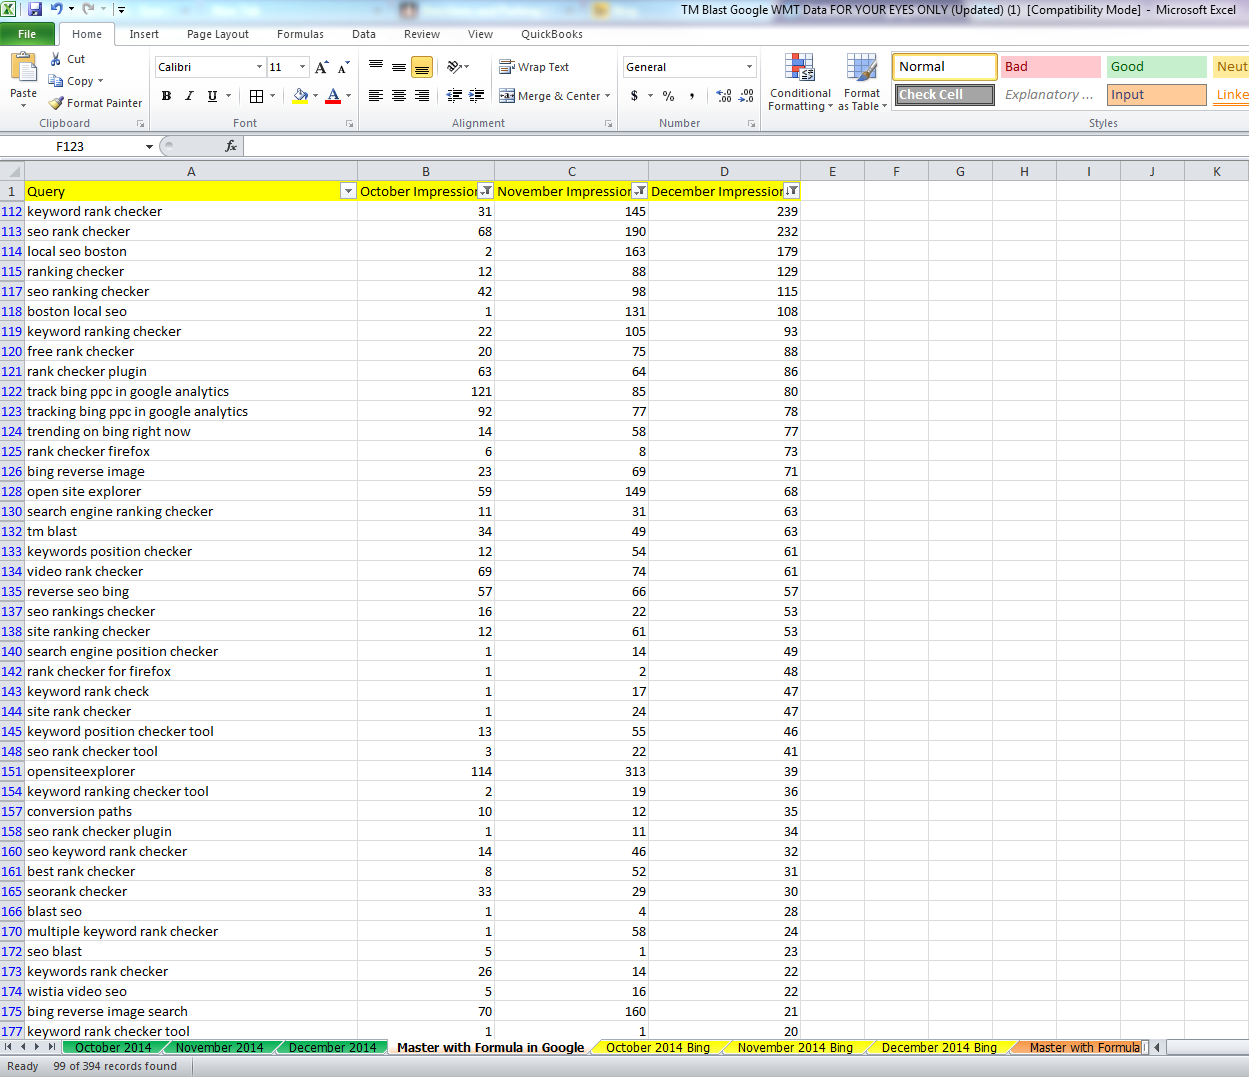Align text left

[376, 96]
